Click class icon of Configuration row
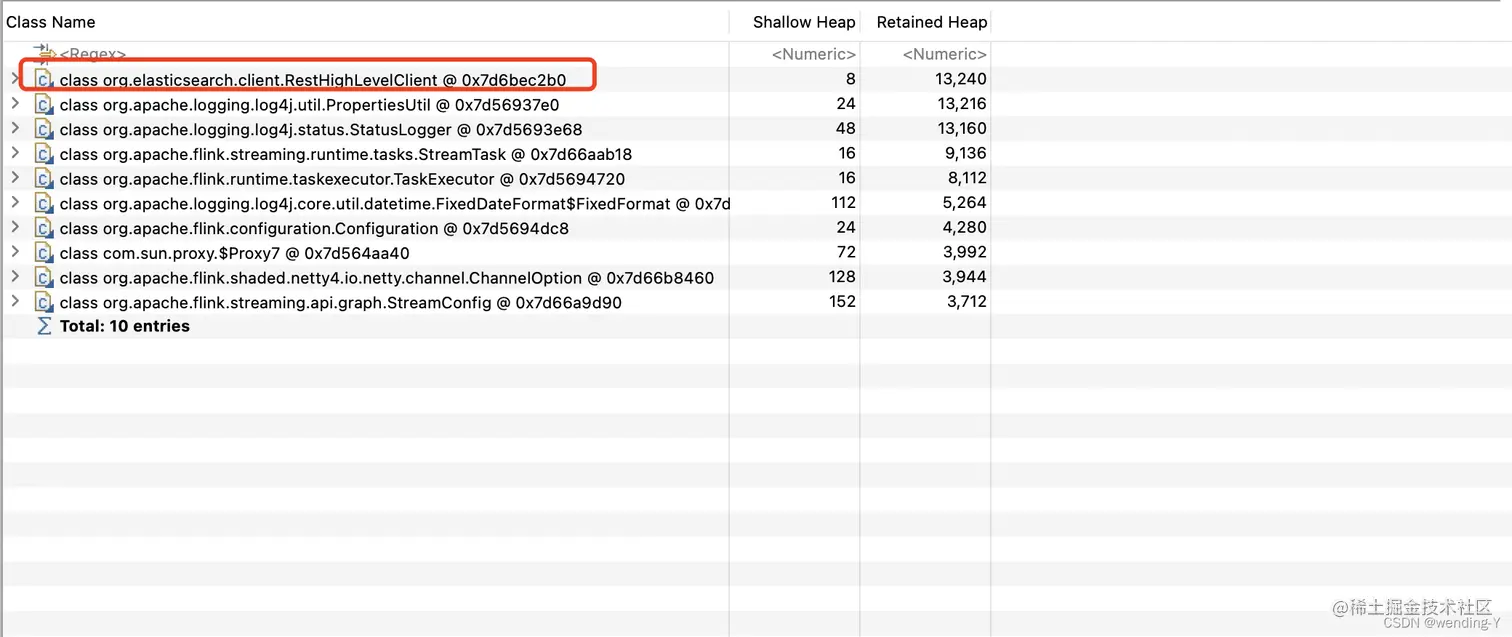 coord(43,228)
